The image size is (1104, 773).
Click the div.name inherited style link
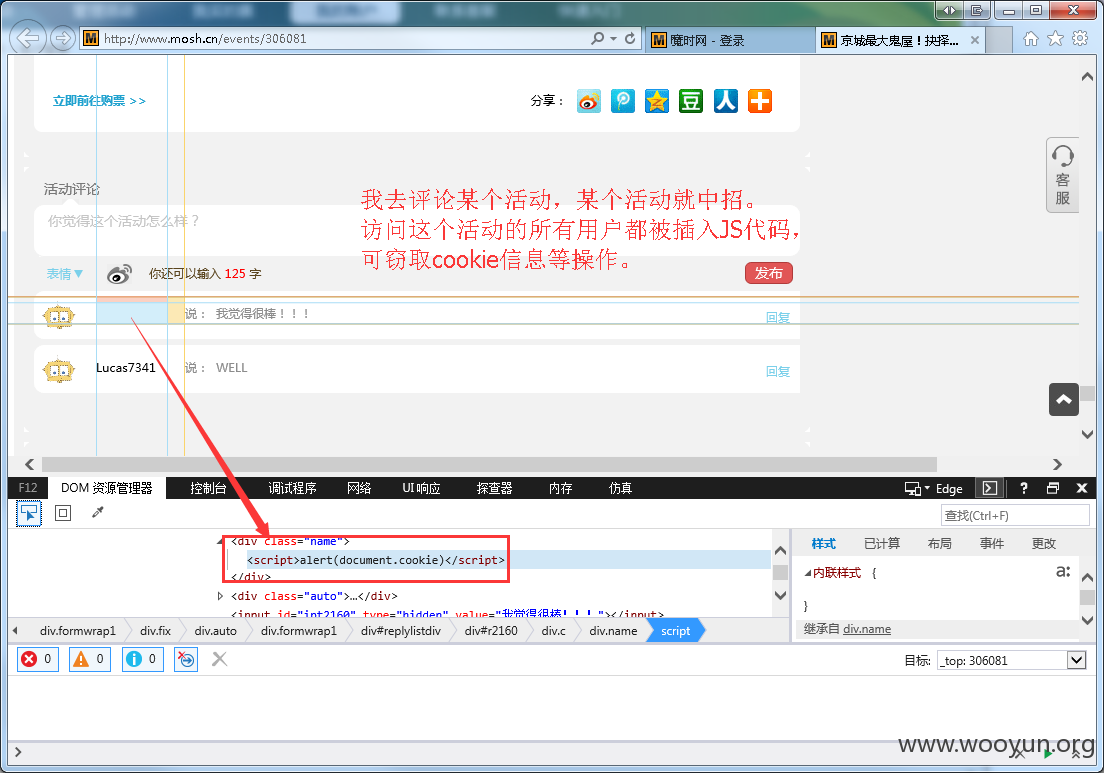[867, 629]
